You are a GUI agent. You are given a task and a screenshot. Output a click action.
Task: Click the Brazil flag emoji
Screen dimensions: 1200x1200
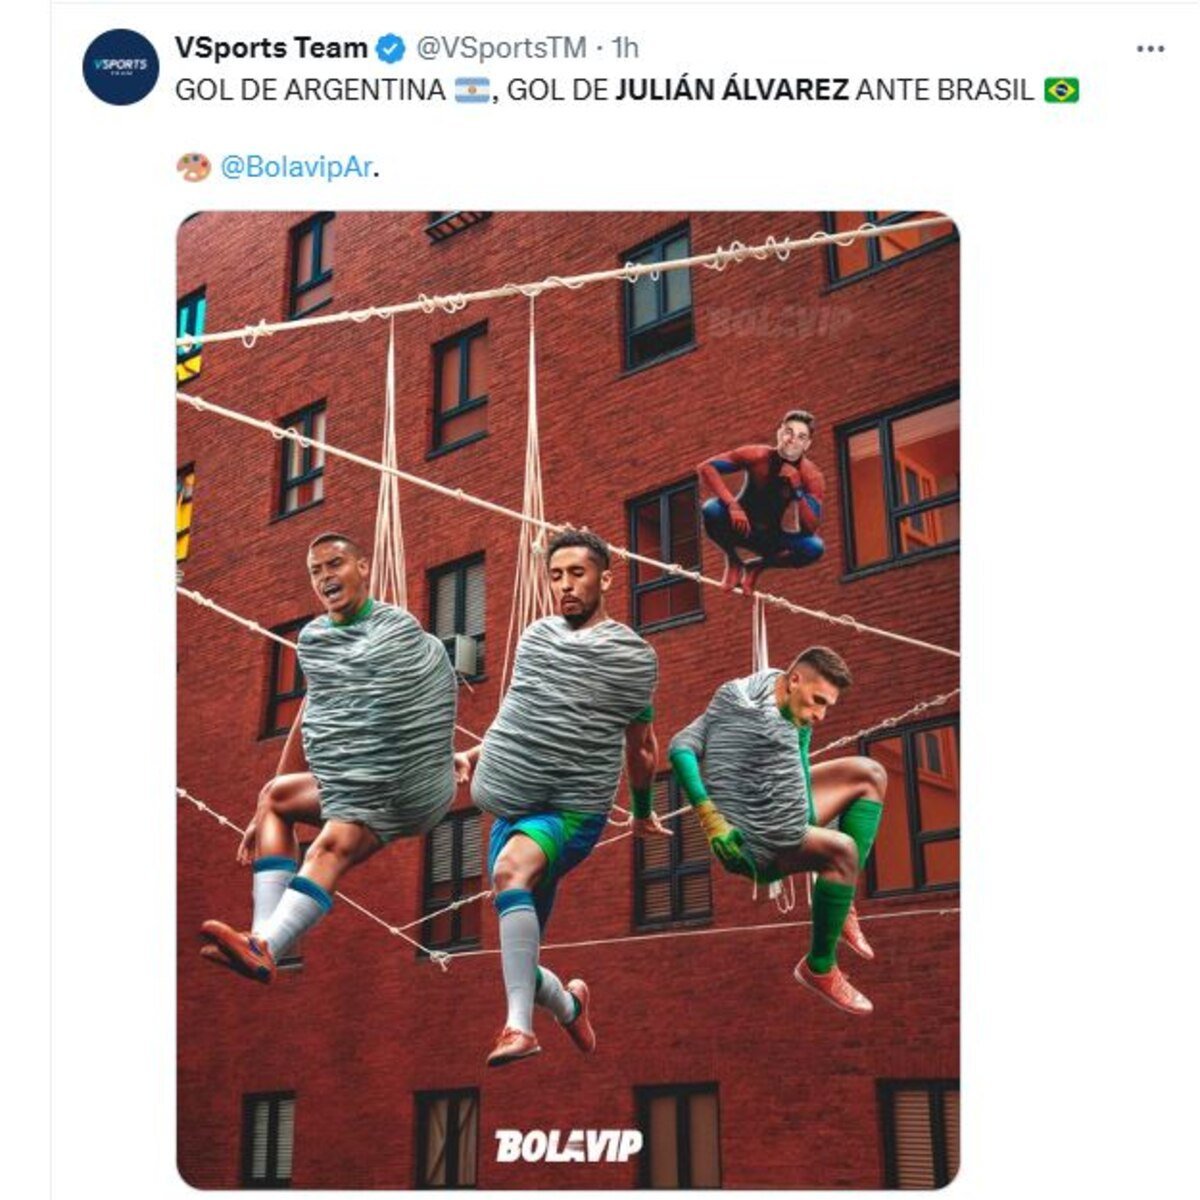(1061, 91)
